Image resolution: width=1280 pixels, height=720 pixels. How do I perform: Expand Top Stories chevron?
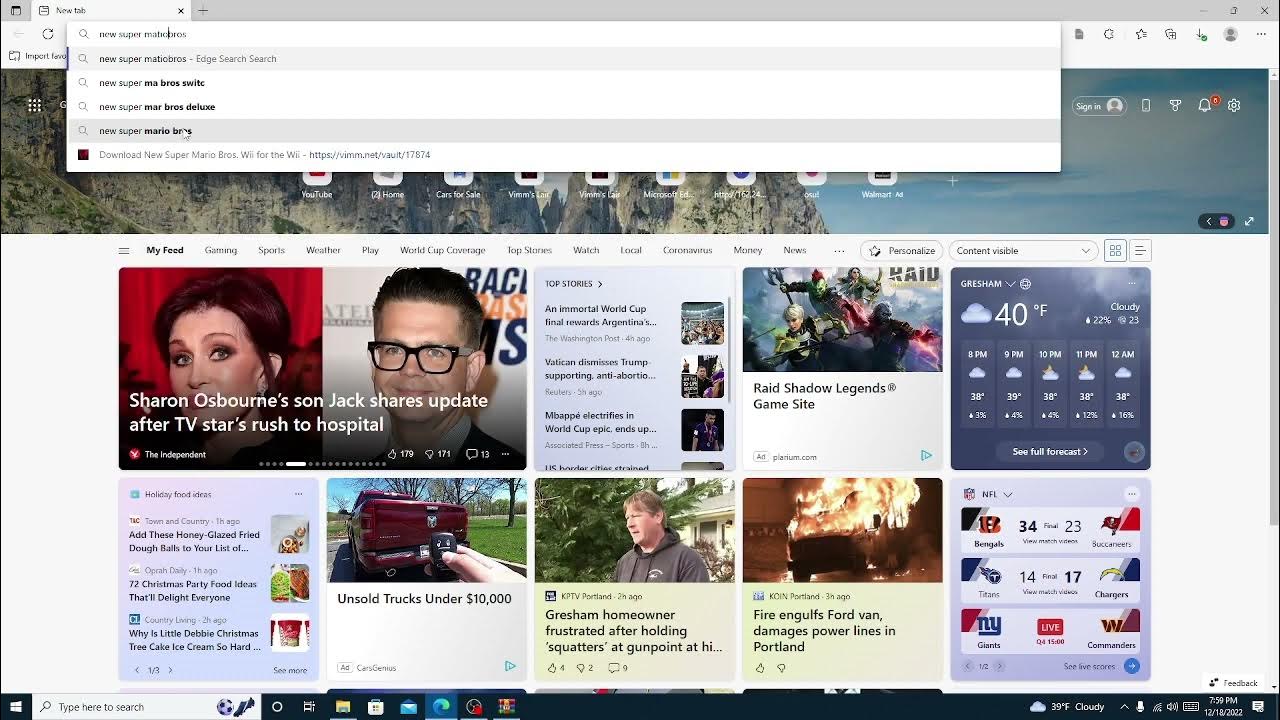pos(600,284)
